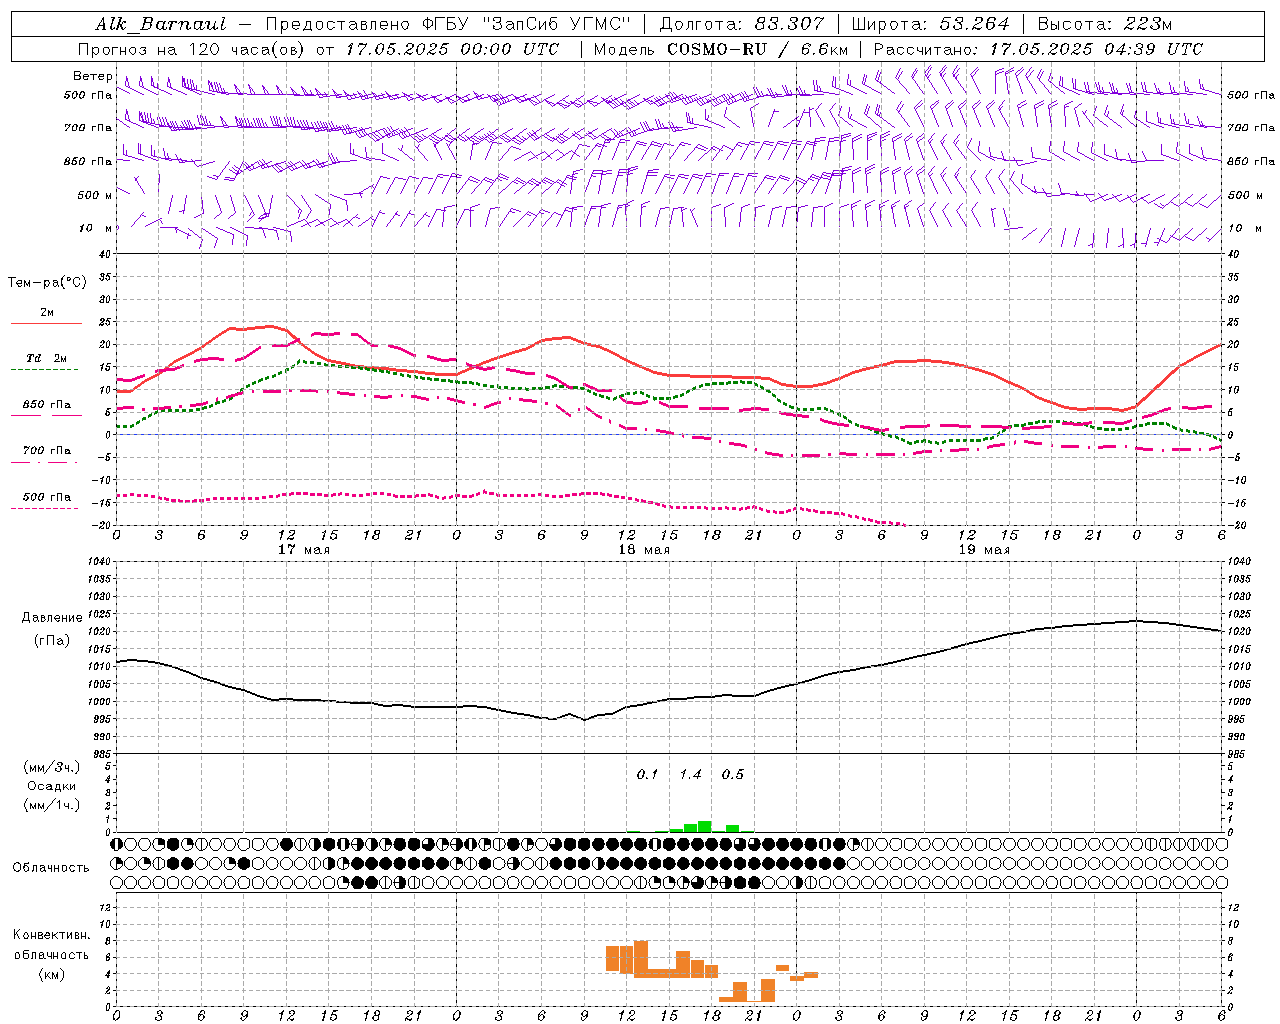Click the (мм/3ч.) precipitation unit label

point(51,767)
